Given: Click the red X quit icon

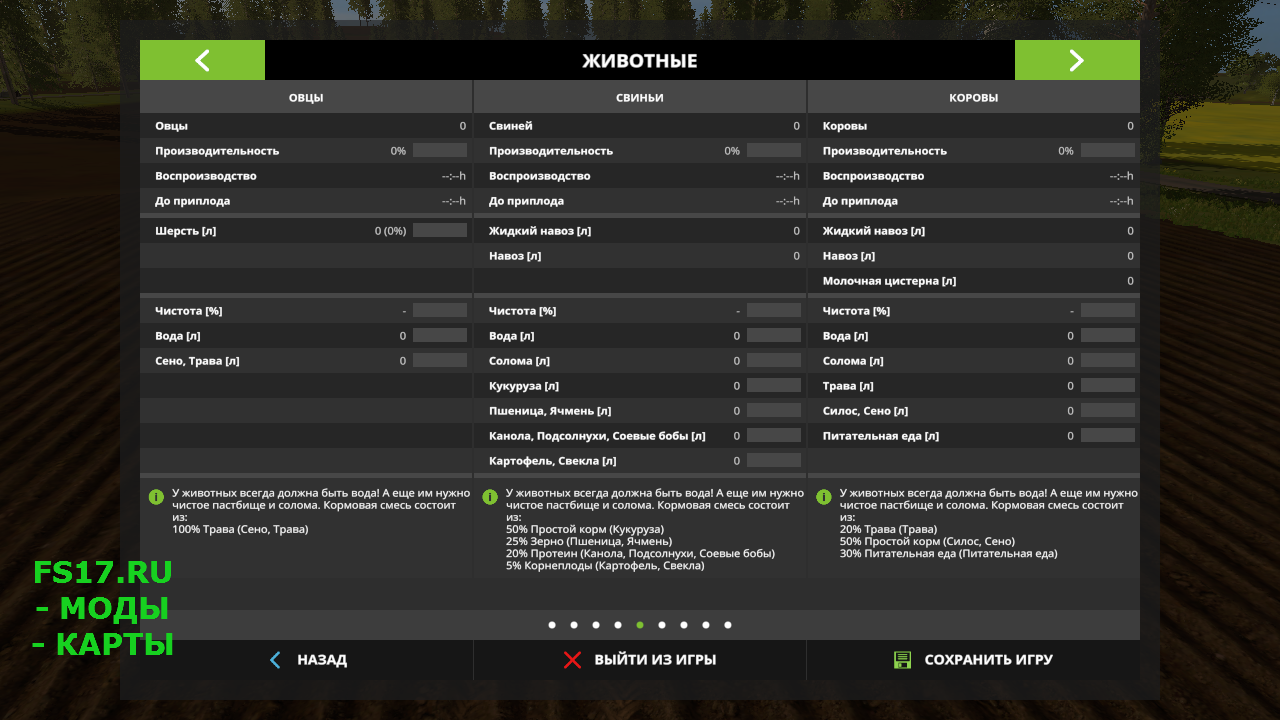Looking at the screenshot, I should 572,660.
